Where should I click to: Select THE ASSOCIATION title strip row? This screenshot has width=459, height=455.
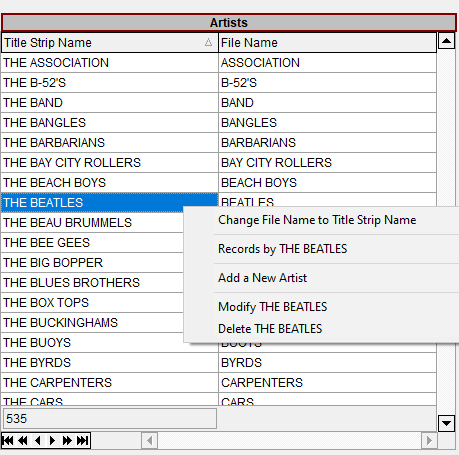(110, 63)
